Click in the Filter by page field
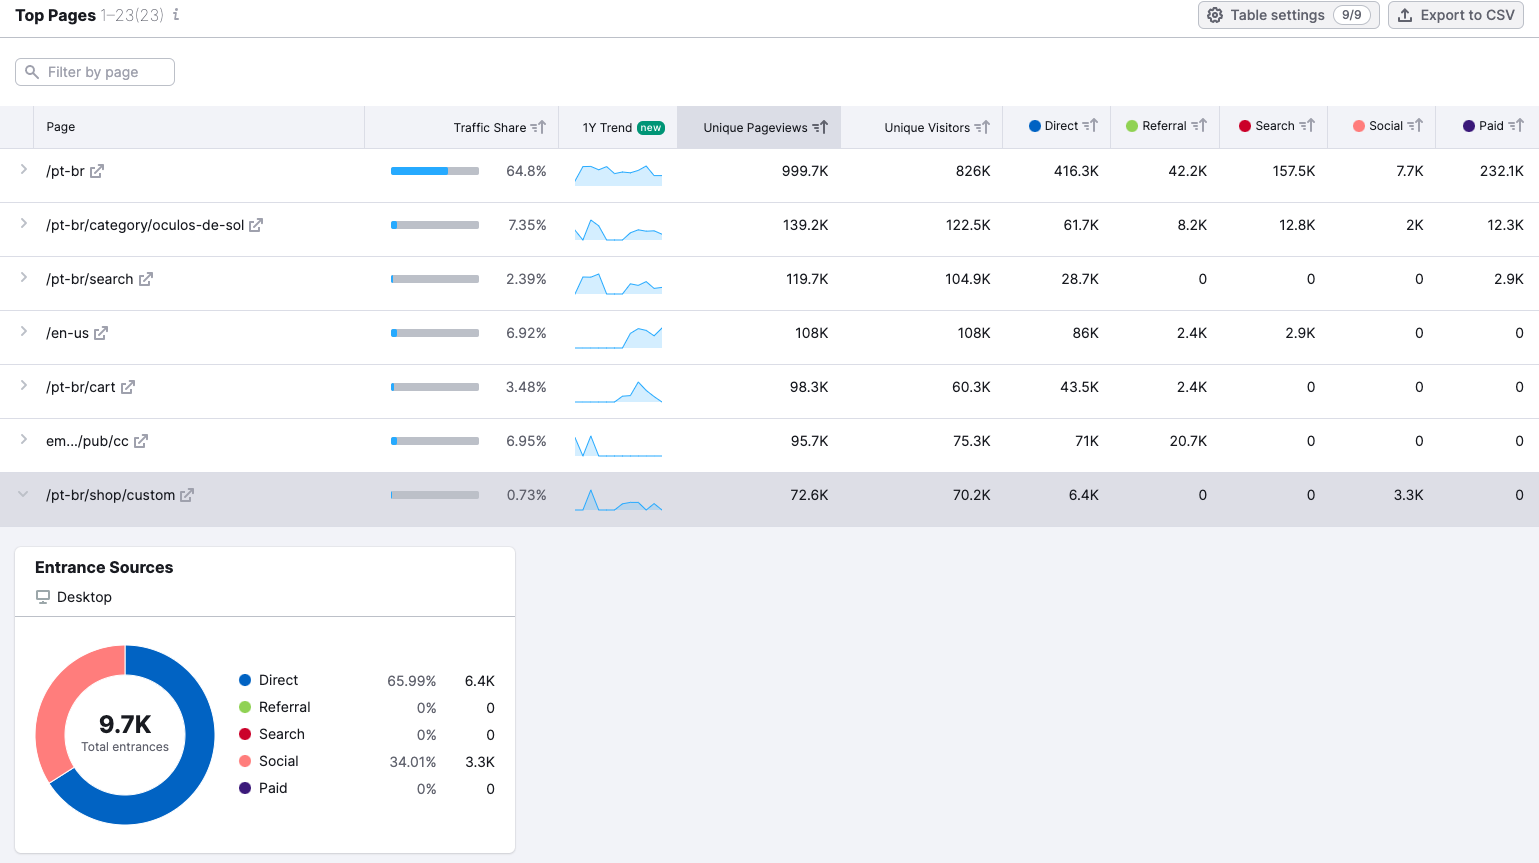This screenshot has width=1539, height=863. [x=95, y=72]
